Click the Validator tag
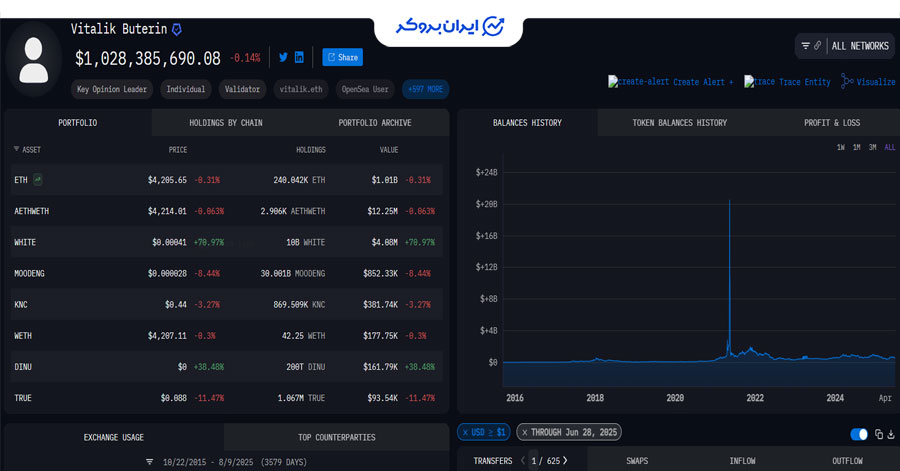 point(242,89)
